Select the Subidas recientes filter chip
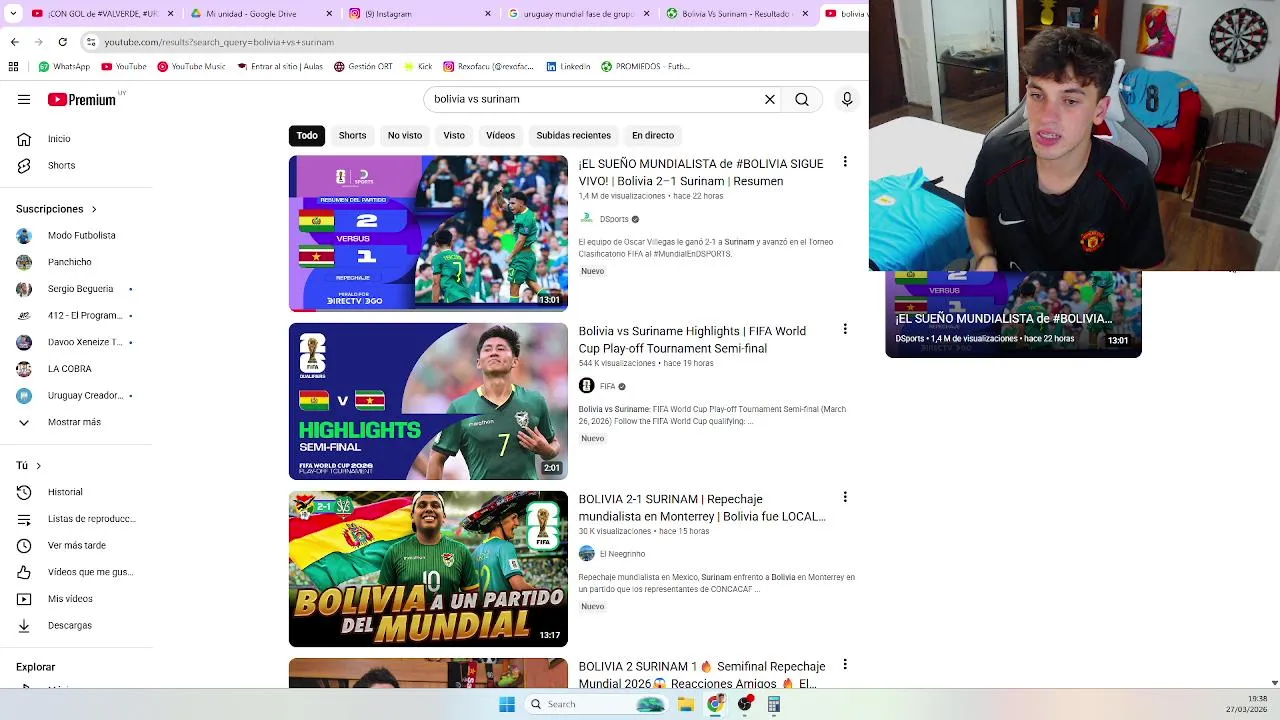Screen dimensions: 1280x720 [573, 135]
